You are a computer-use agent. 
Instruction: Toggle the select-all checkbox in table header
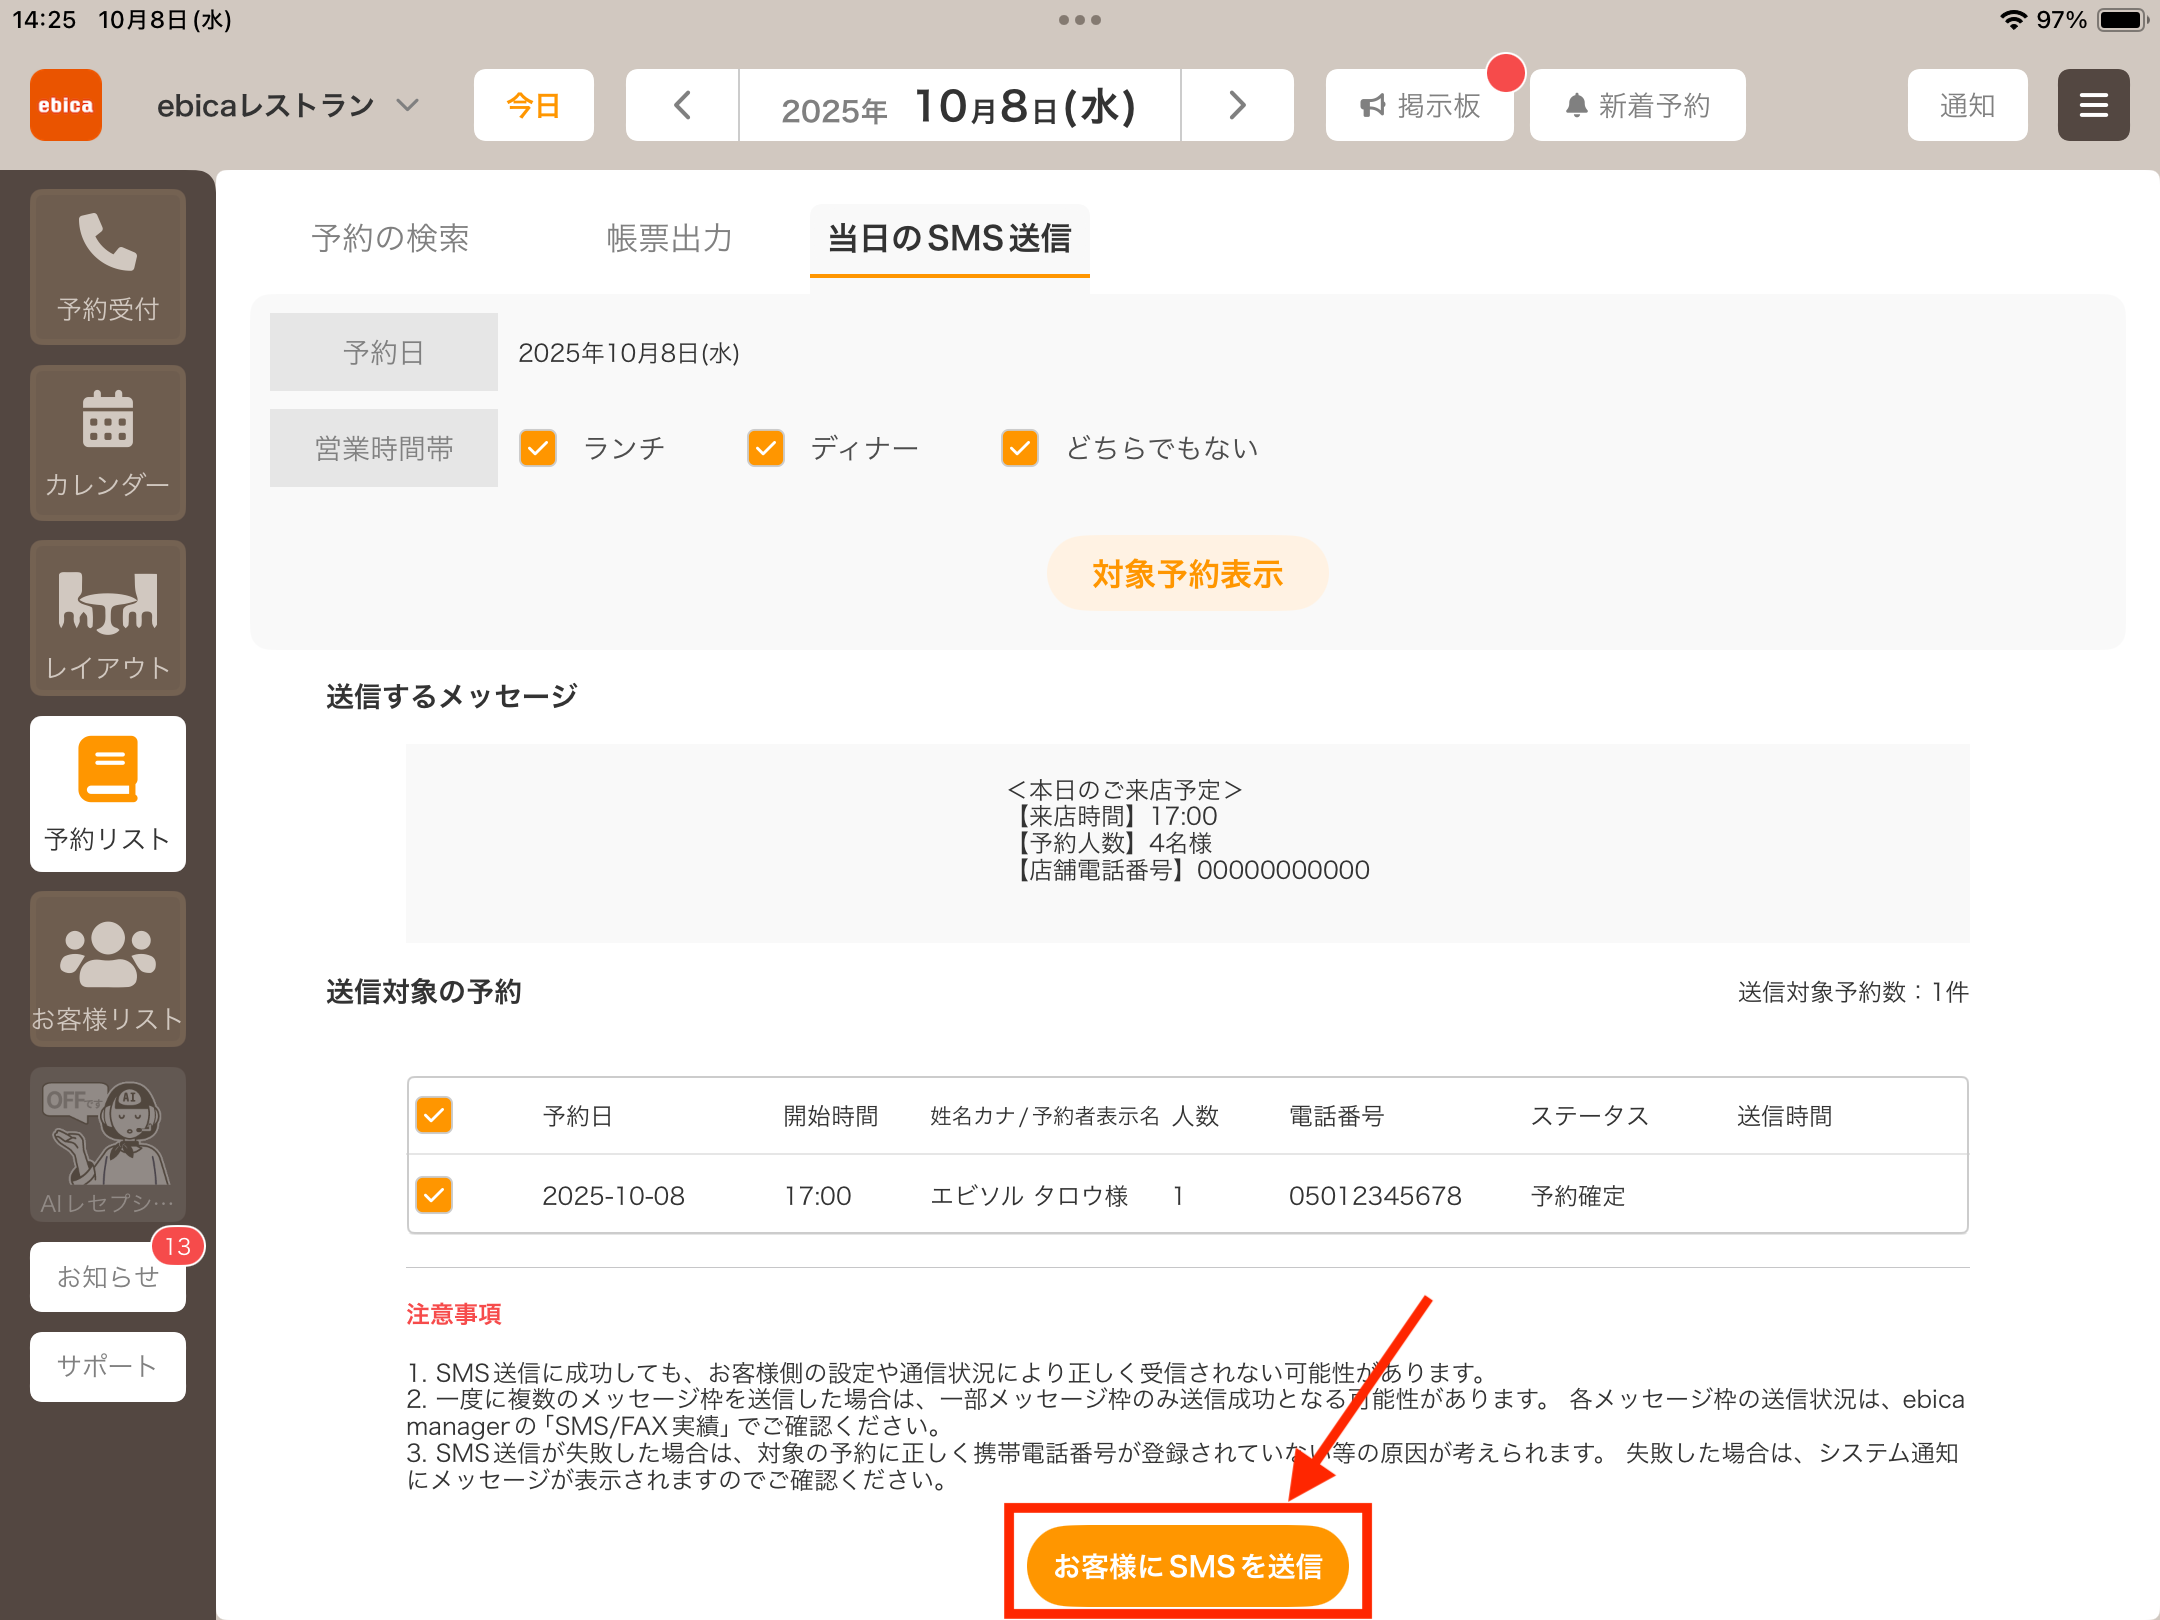click(434, 1115)
